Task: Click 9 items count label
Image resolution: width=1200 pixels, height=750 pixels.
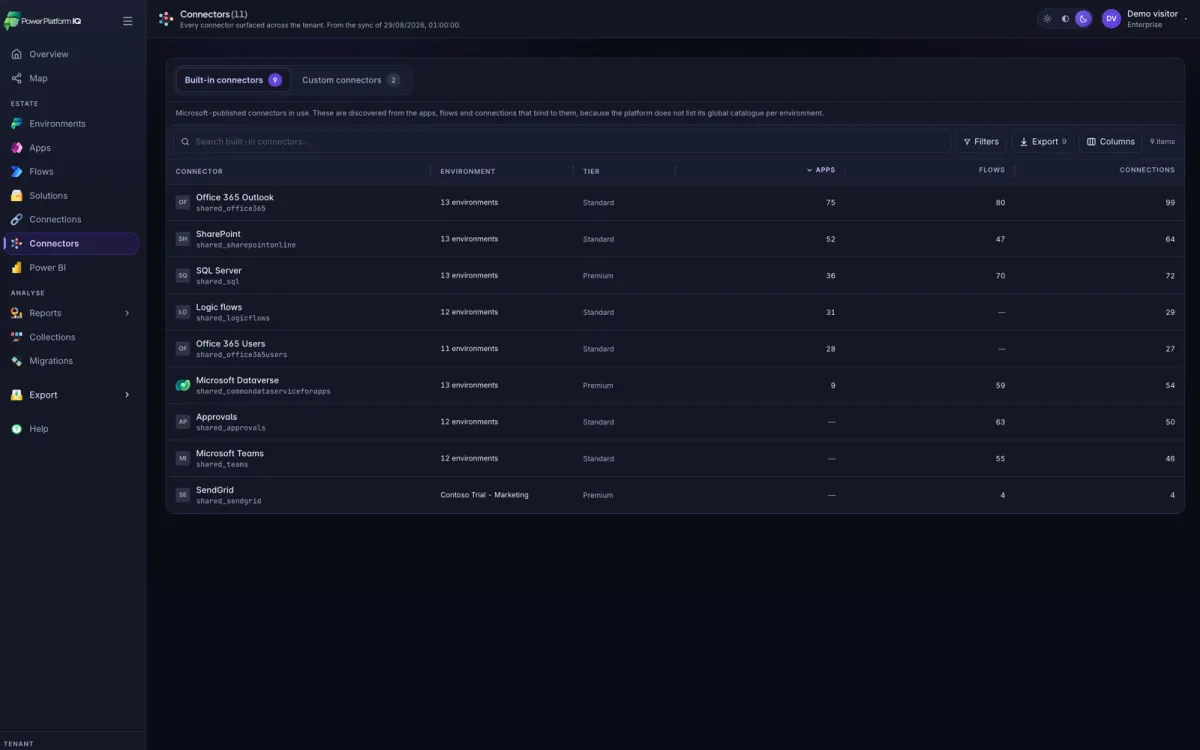Action: [1162, 142]
